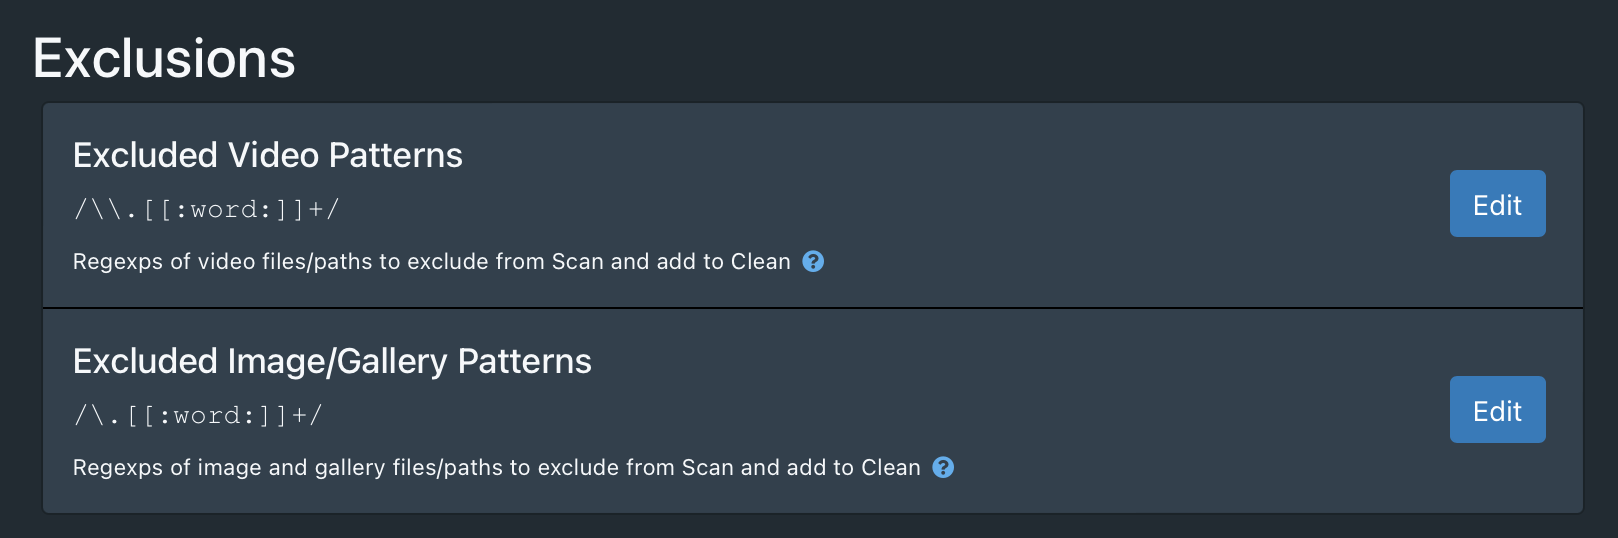Click the image regex pattern with single backslash

point(198,416)
